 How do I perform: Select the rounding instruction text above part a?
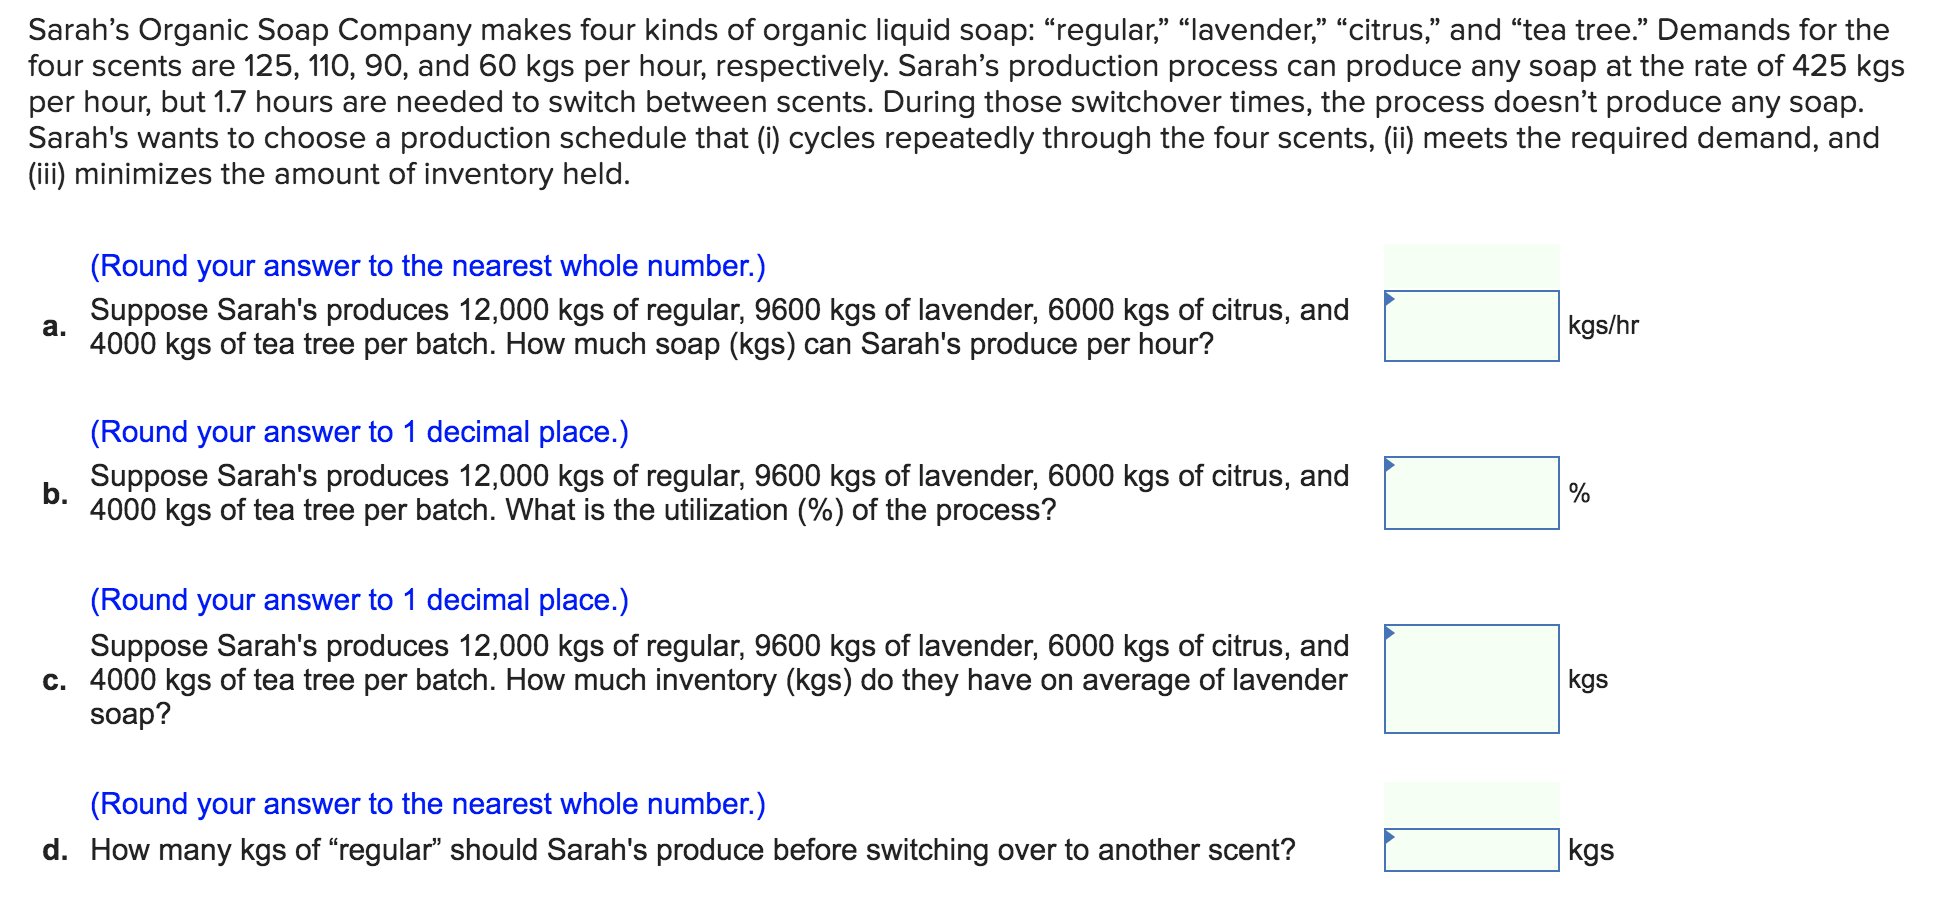click(427, 265)
